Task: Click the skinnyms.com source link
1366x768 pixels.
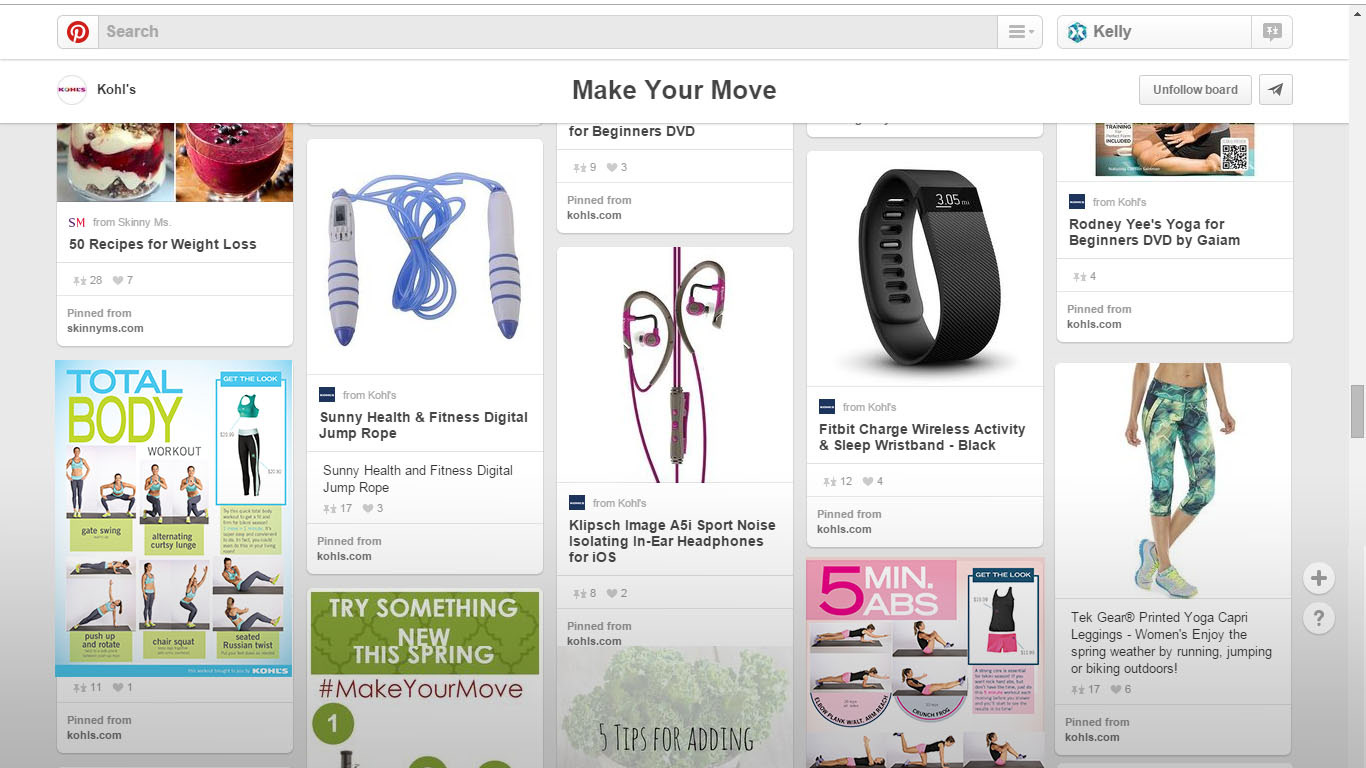Action: (105, 328)
